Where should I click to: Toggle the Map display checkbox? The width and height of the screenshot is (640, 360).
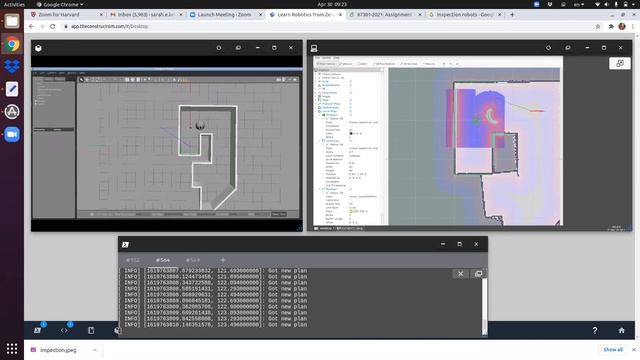coord(351,100)
